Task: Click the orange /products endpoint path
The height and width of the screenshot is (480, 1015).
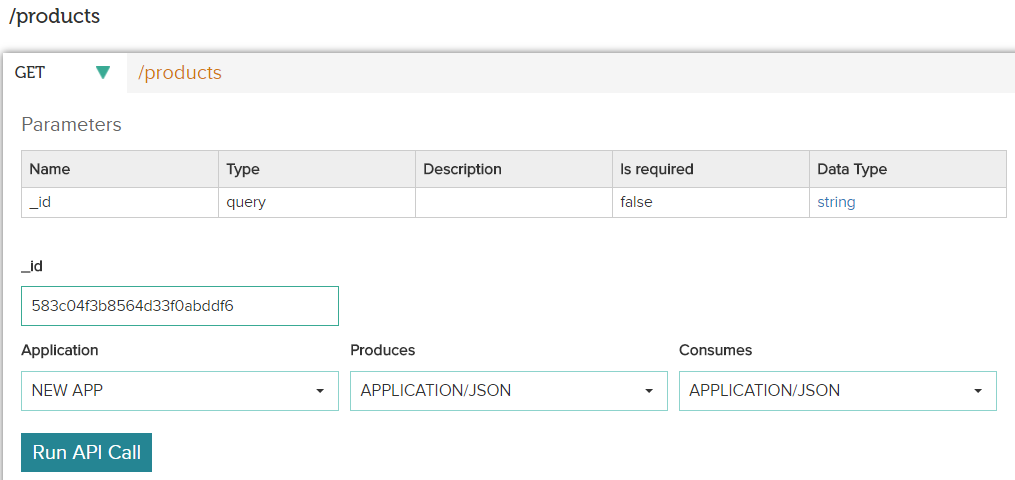Action: tap(180, 73)
